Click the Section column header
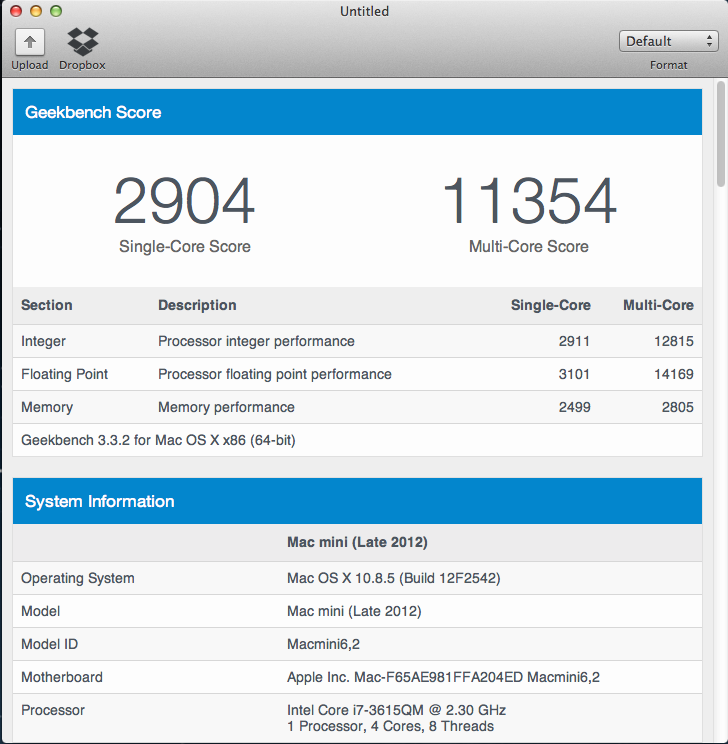Viewport: 728px width, 744px height. tap(47, 305)
